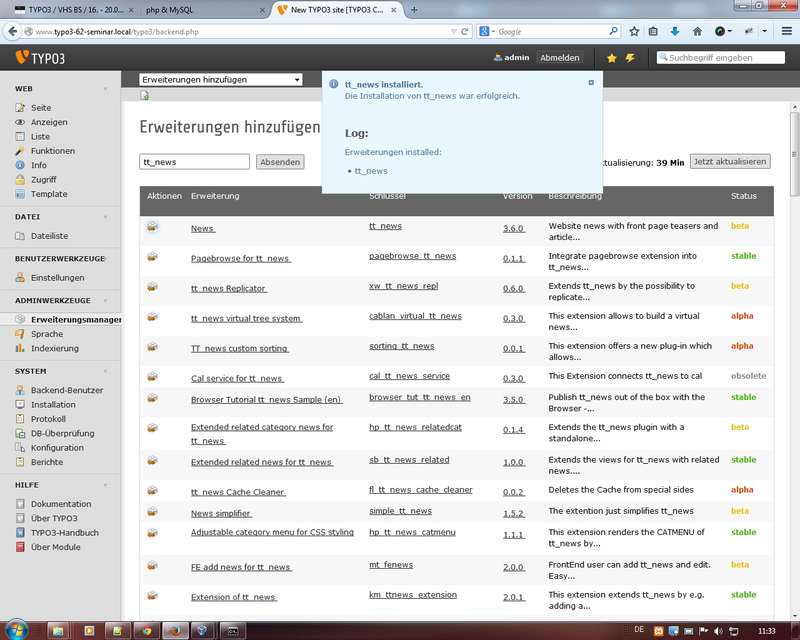This screenshot has width=800, height=640.
Task: Collapse the SYSTEM module group
Action: (106, 371)
